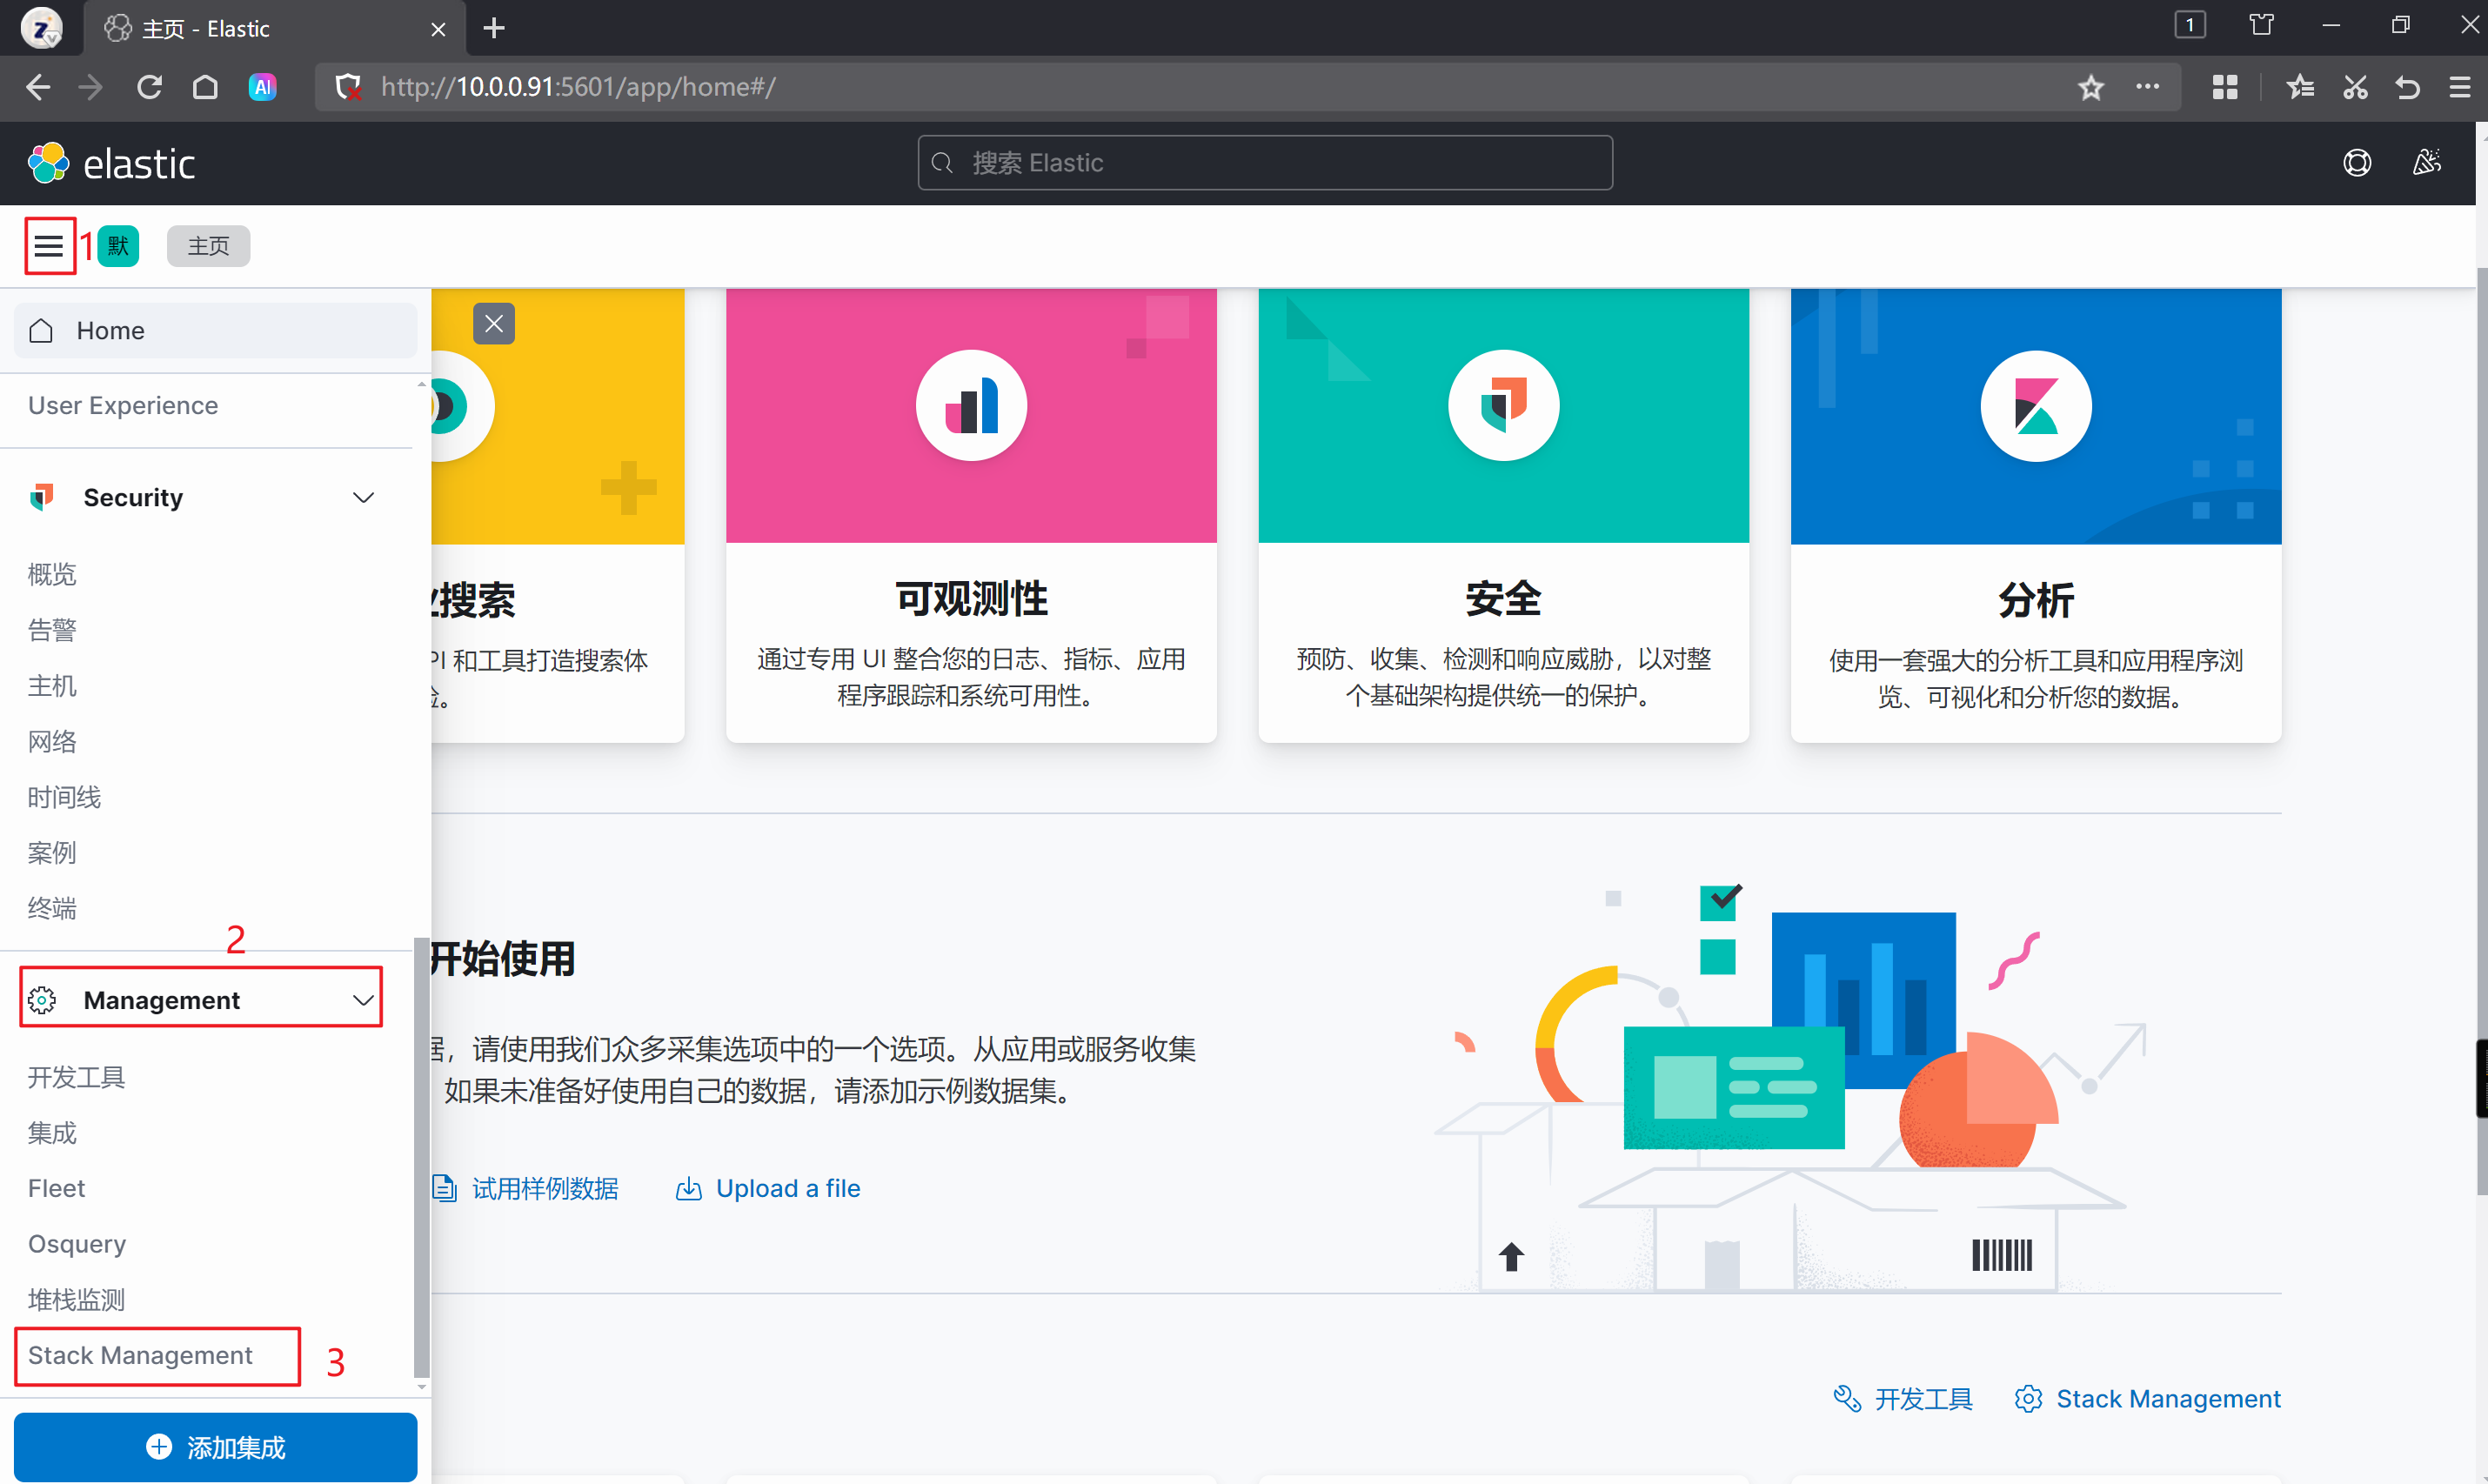Viewport: 2488px width, 1484px height.
Task: Click the Security shield icon in sidebar
Action: (42, 497)
